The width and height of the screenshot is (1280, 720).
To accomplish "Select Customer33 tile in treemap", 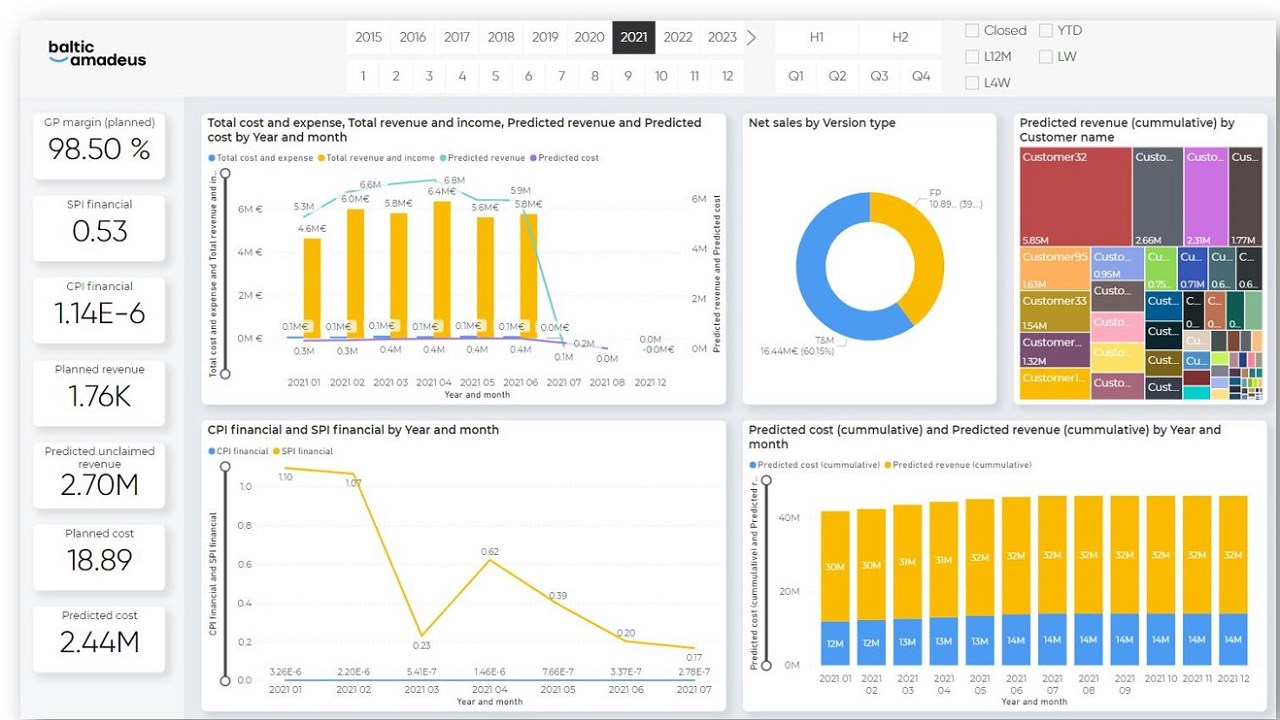I will (x=1055, y=312).
